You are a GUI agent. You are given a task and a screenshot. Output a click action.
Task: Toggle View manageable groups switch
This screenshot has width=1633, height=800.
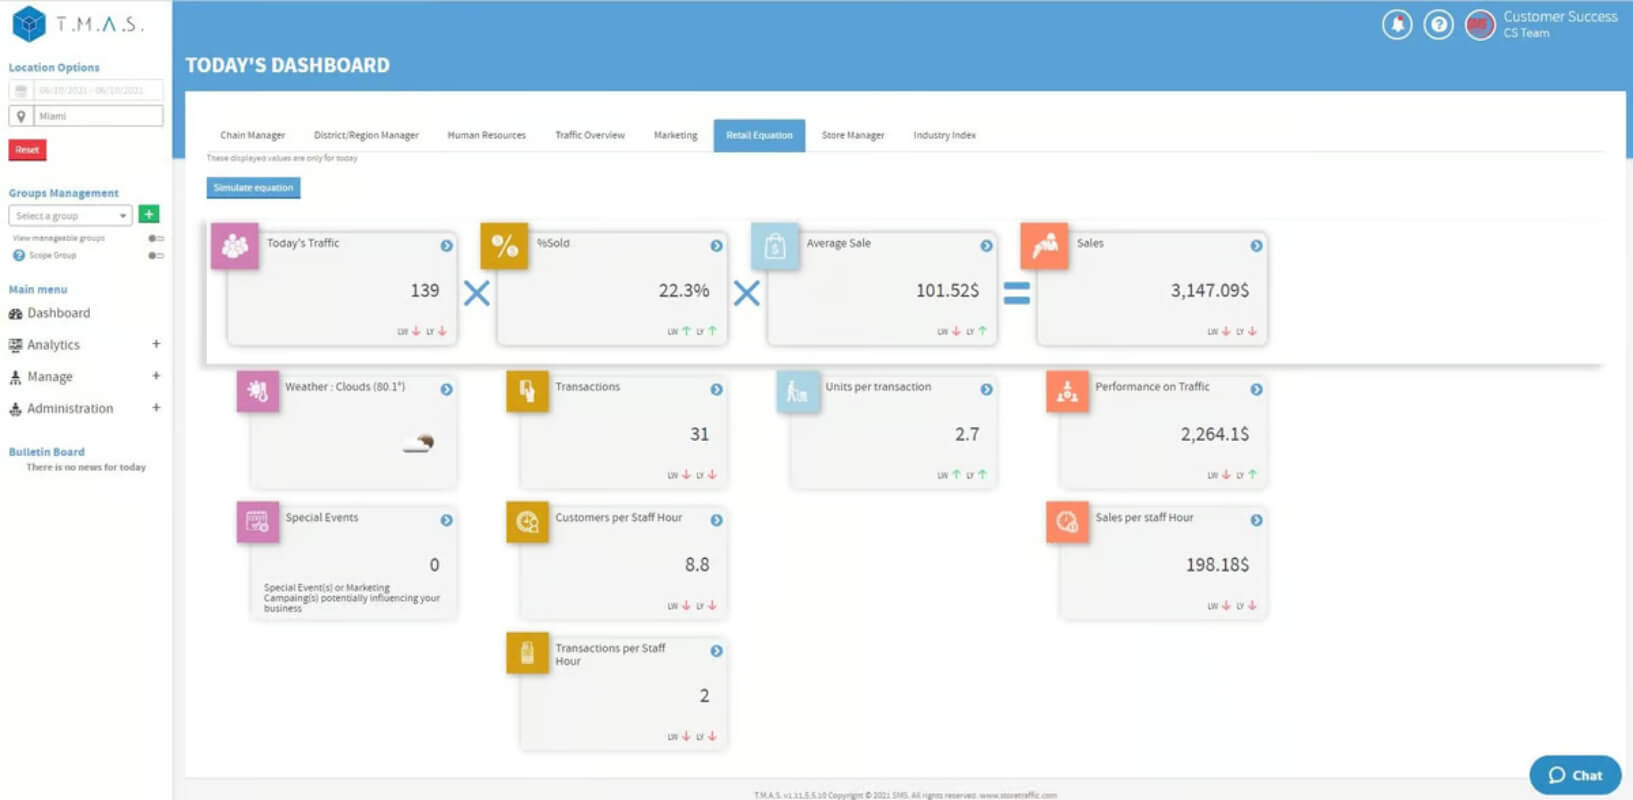click(156, 238)
